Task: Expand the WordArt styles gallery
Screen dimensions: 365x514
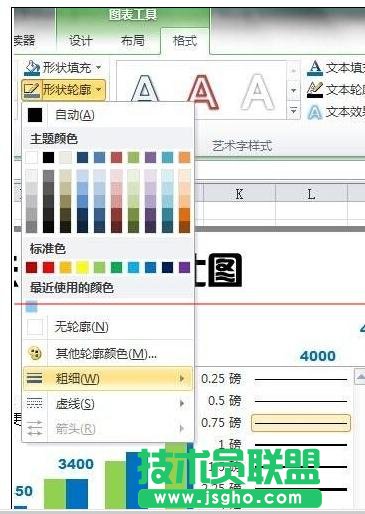Action: click(x=293, y=110)
